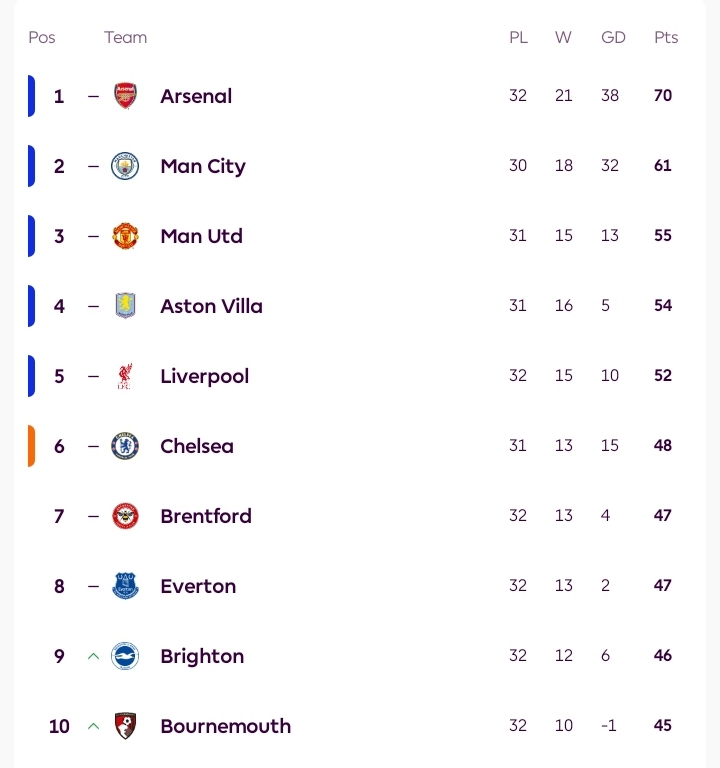Open the Man City team link

click(203, 166)
